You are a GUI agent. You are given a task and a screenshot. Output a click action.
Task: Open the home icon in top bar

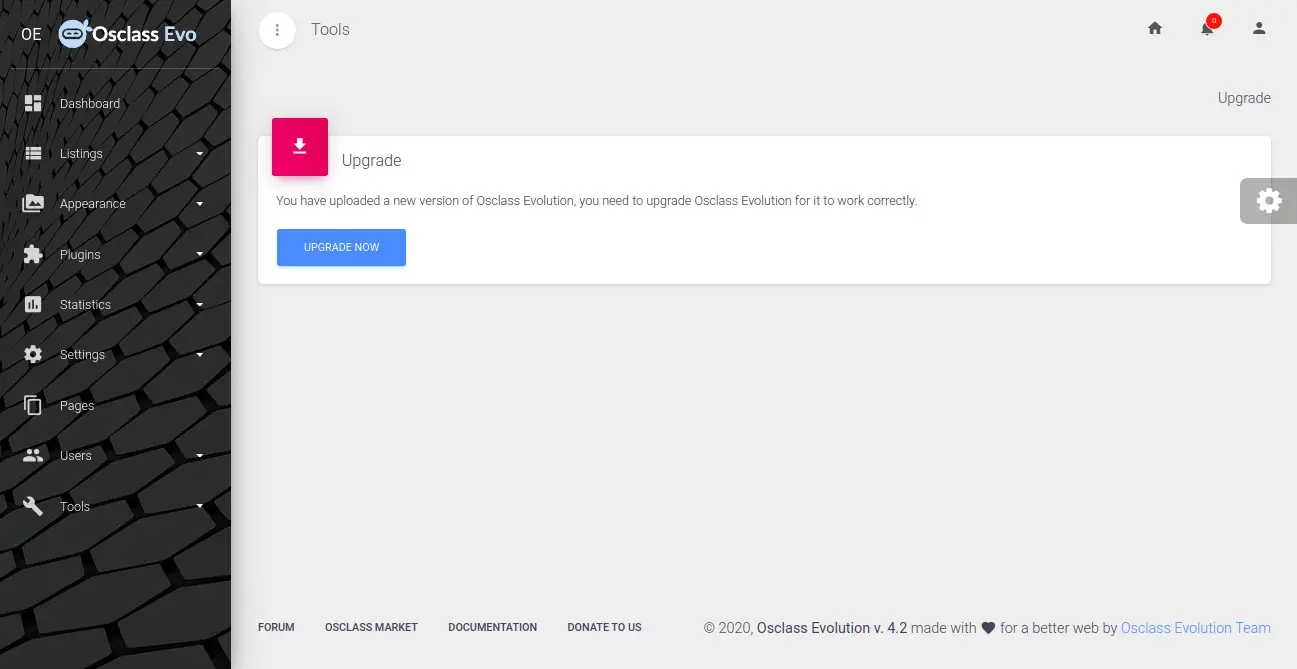[x=1155, y=29]
